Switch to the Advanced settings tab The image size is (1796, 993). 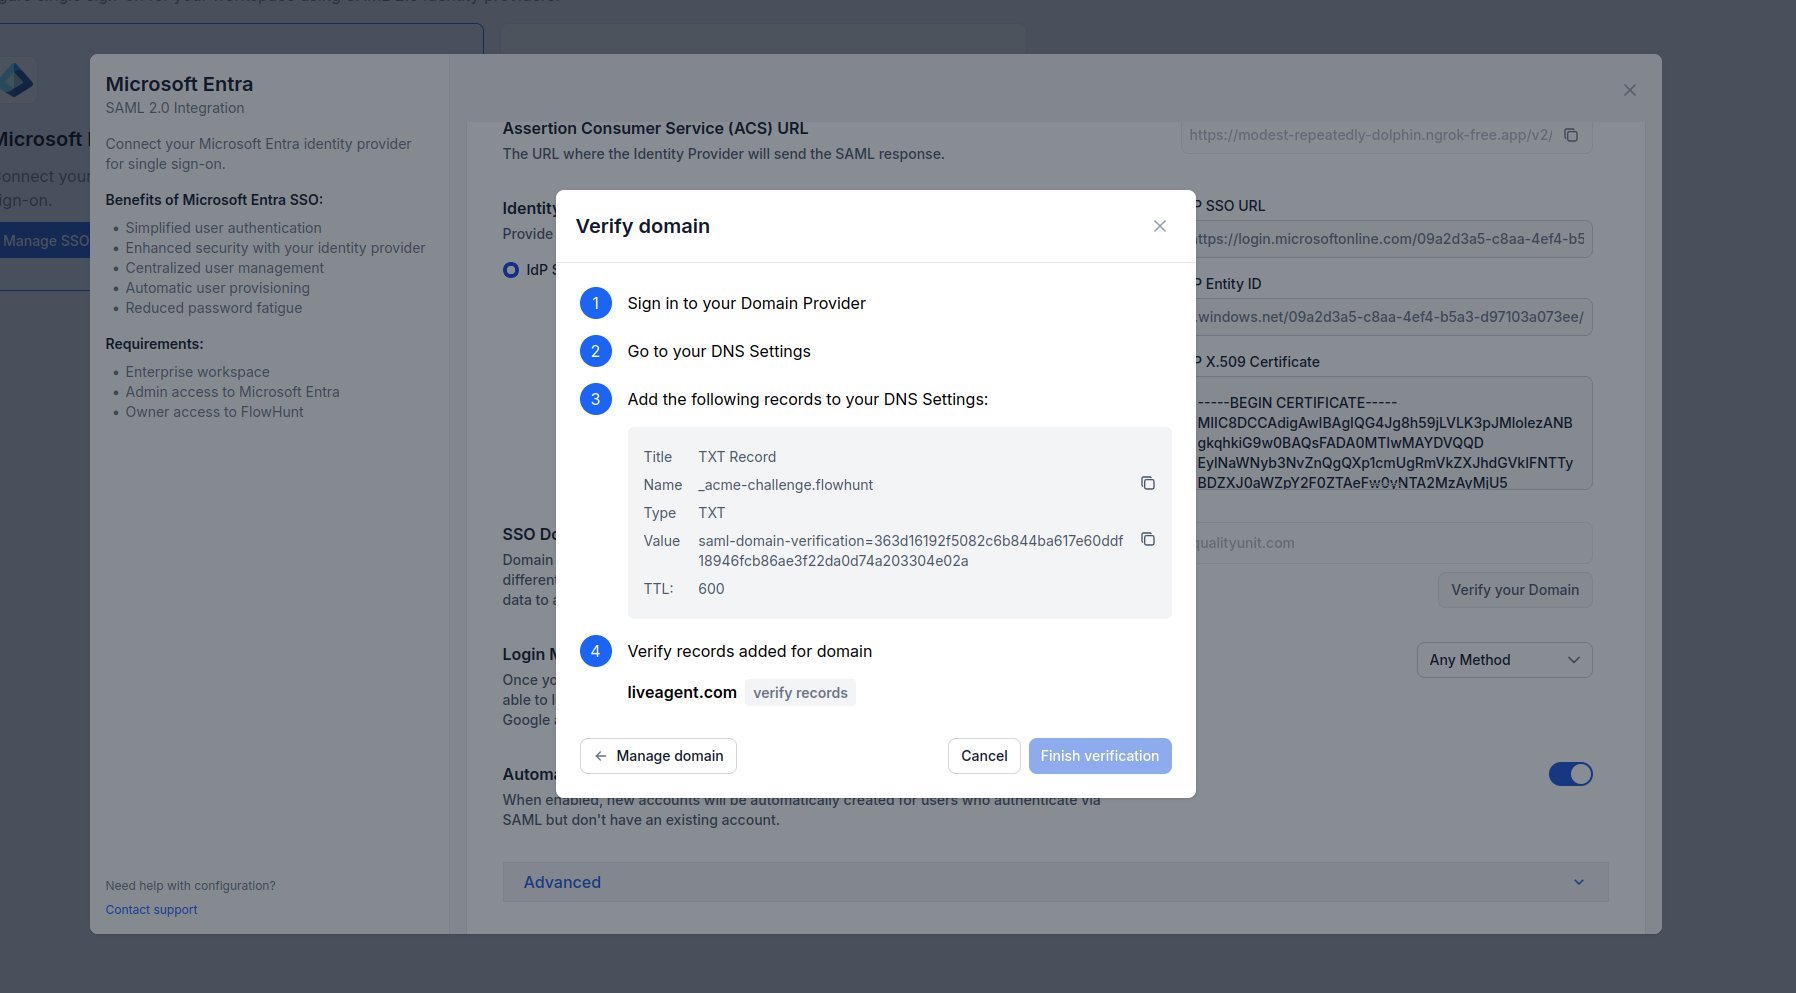click(562, 882)
